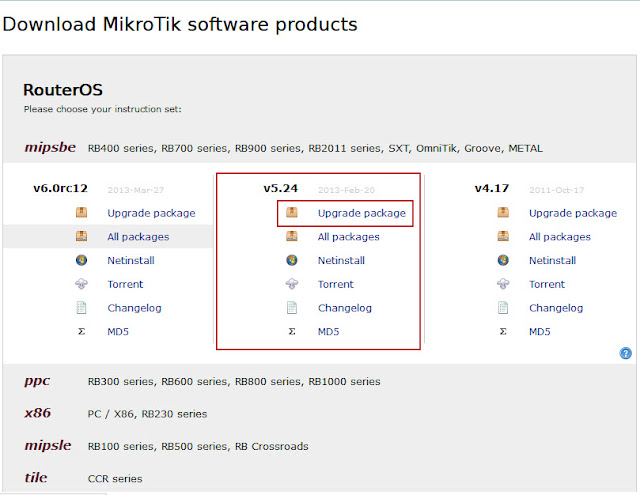Screen dimensions: 640x495
Task: Click the v6.0rc12 MD5 sigma icon
Action: (81, 331)
